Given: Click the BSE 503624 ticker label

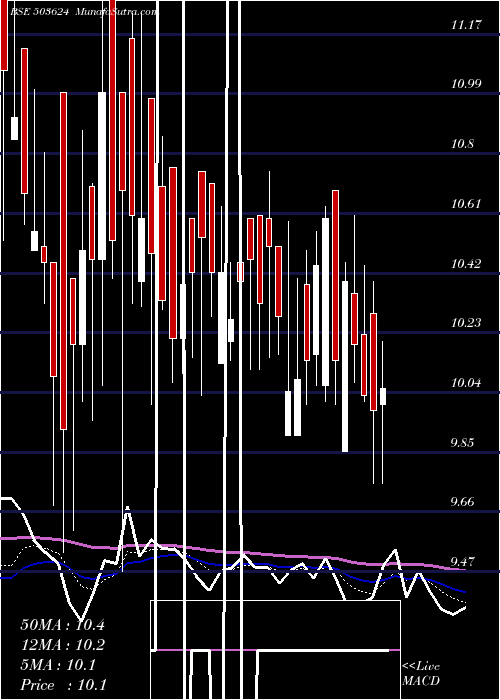Looking at the screenshot, I should (39, 12).
